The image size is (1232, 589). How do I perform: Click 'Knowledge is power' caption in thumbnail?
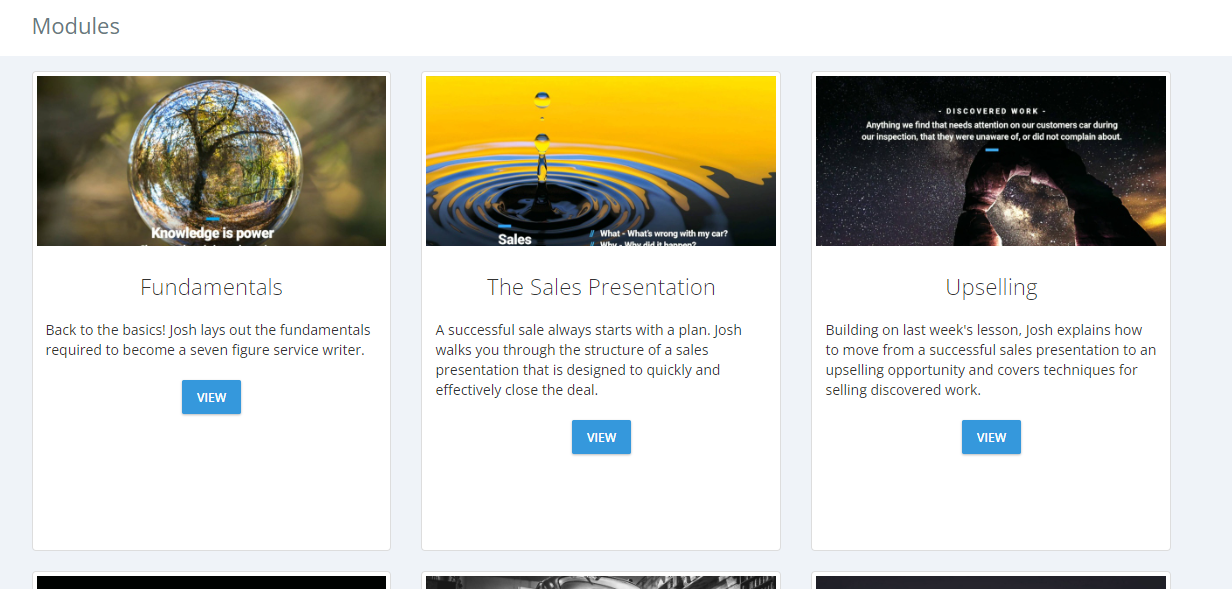click(212, 233)
